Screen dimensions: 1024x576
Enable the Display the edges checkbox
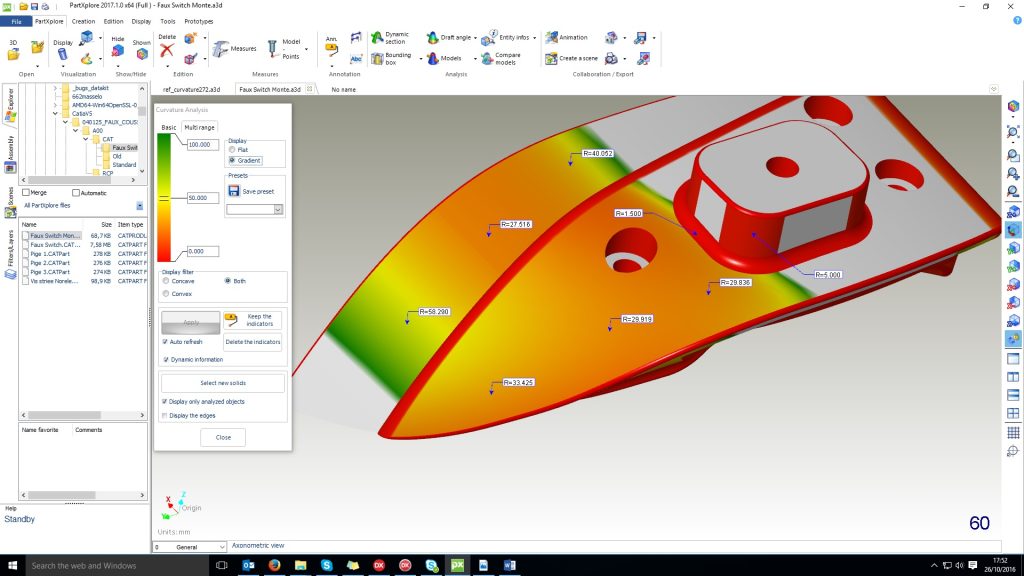[165, 415]
